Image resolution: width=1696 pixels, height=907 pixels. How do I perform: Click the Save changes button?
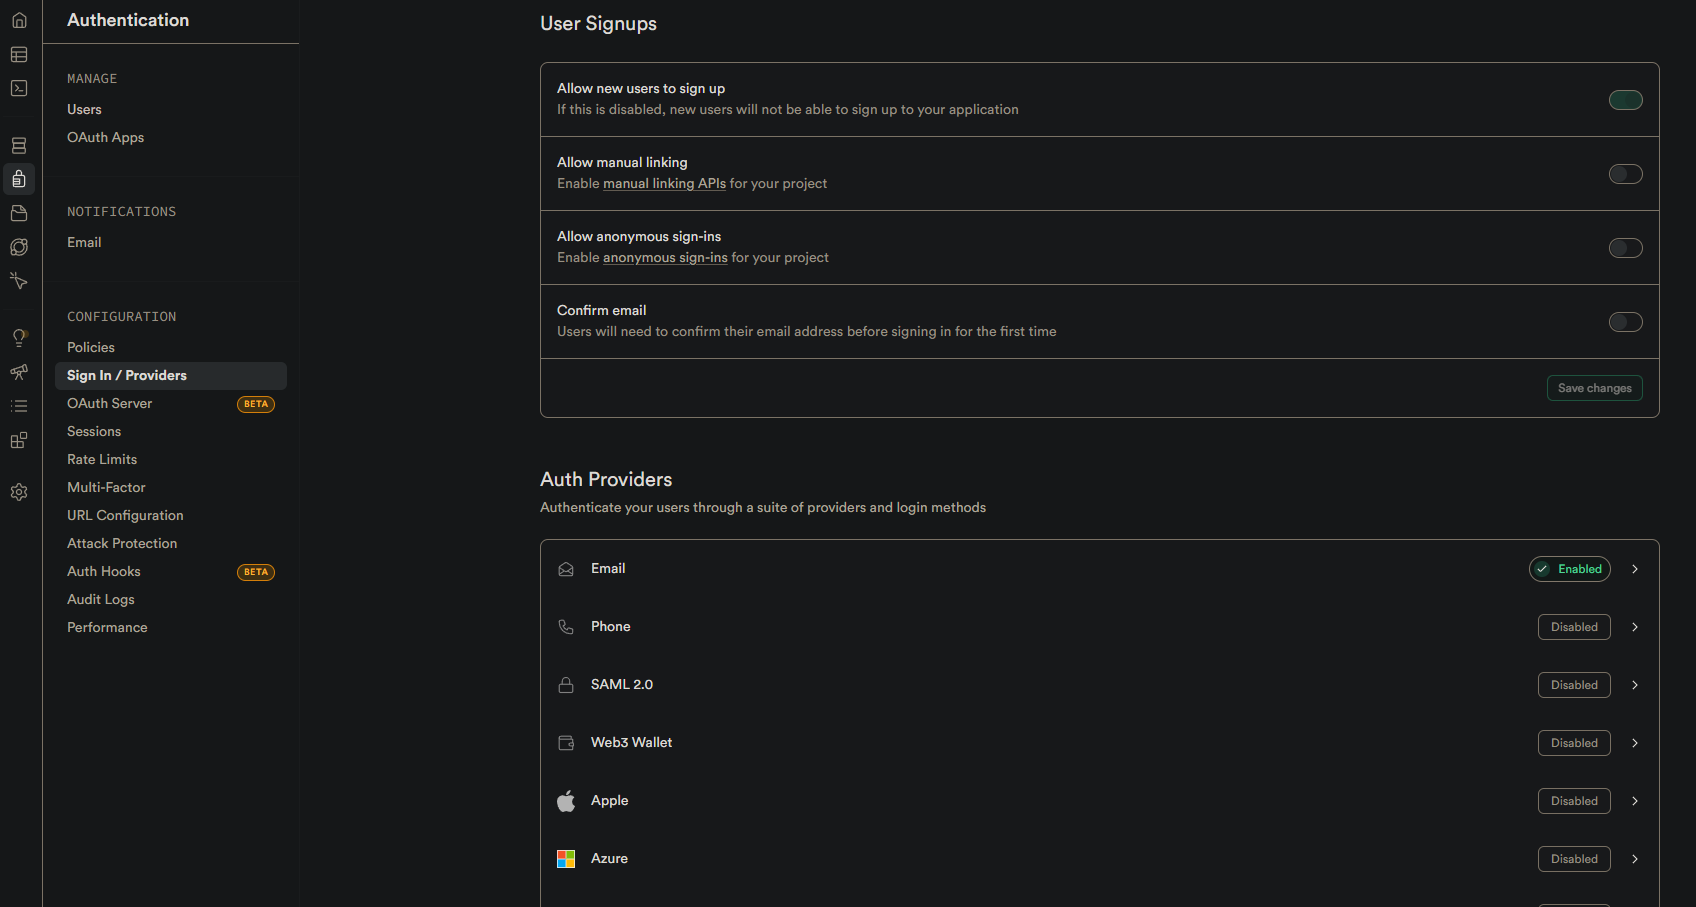1594,388
